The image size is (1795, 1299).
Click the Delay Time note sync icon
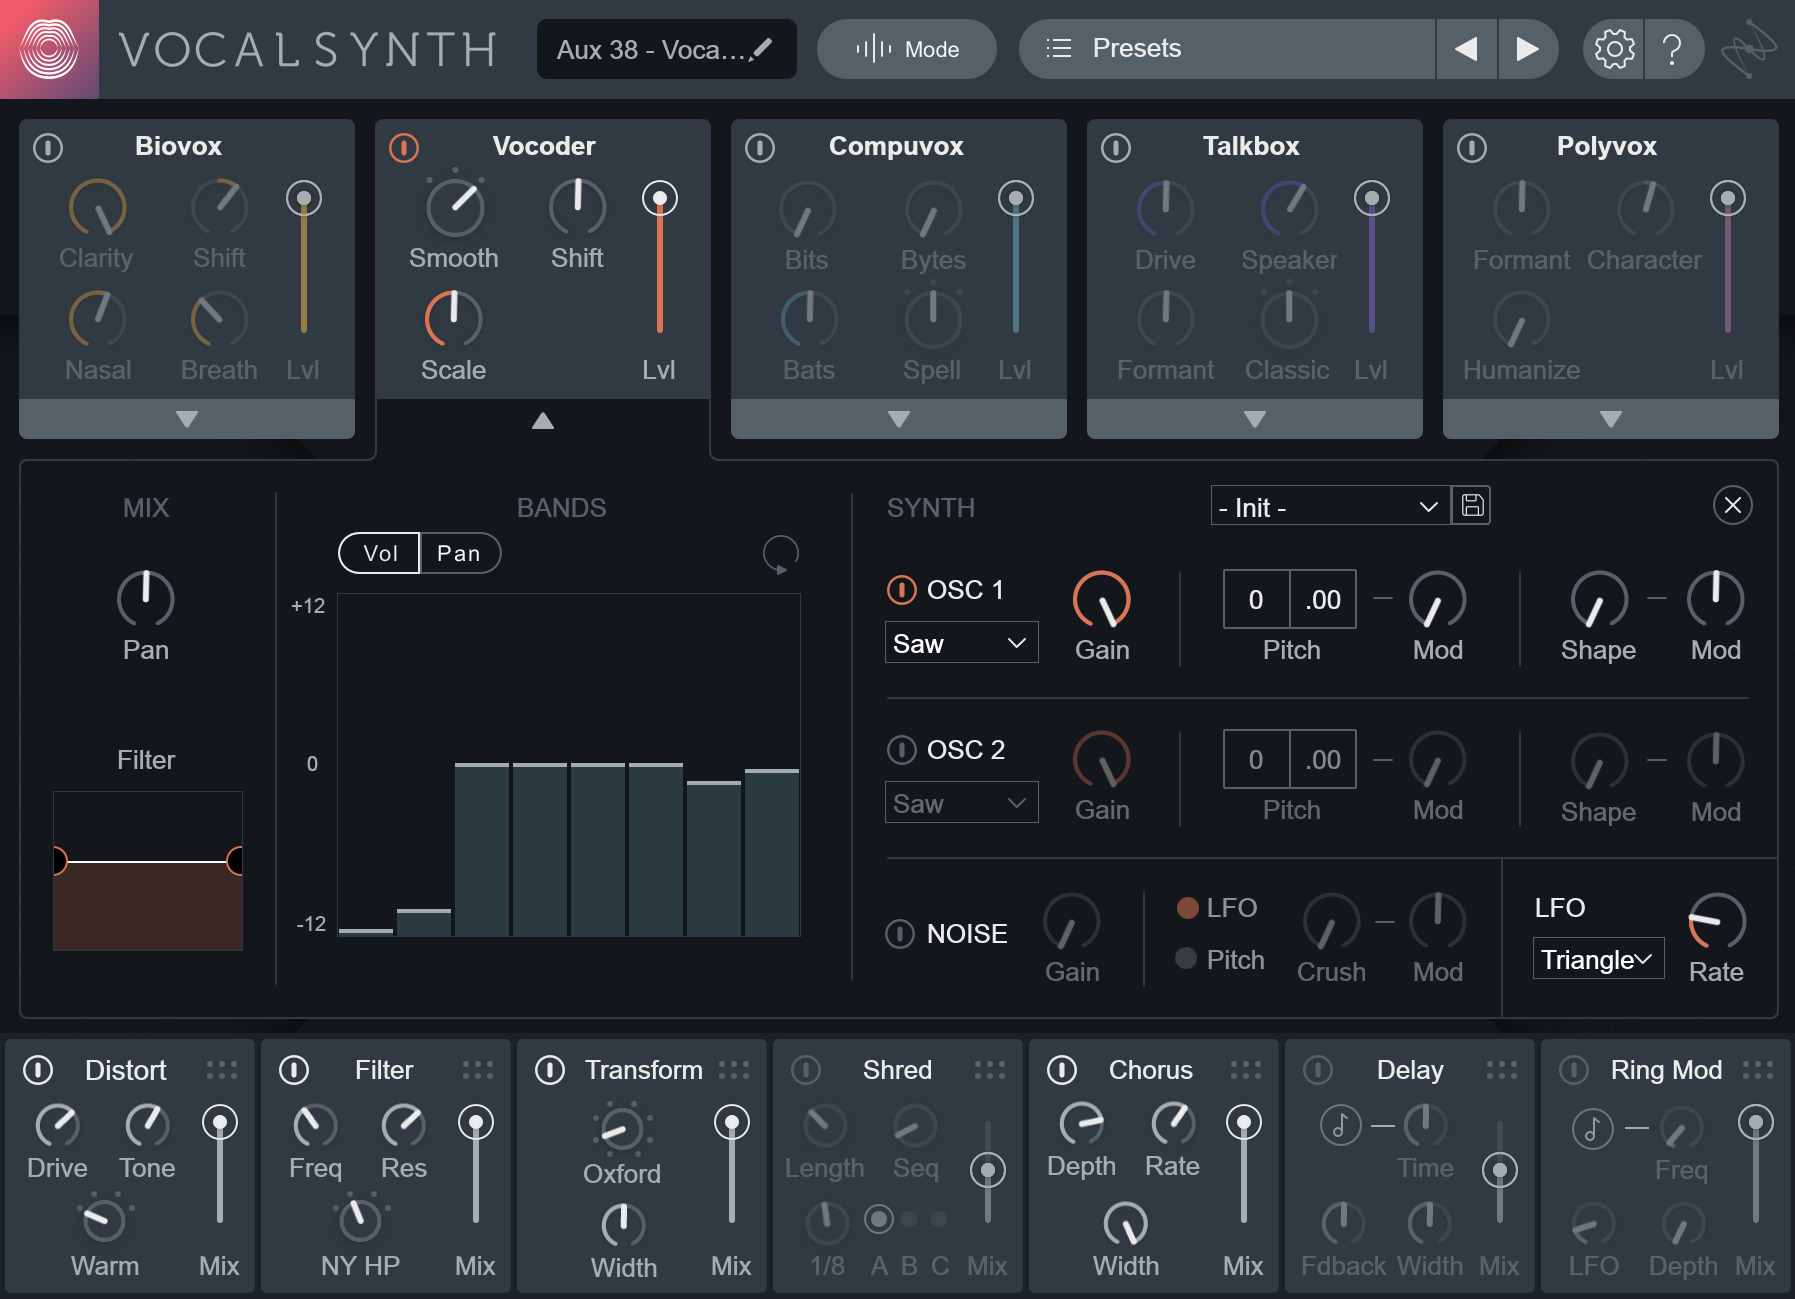[1340, 1126]
